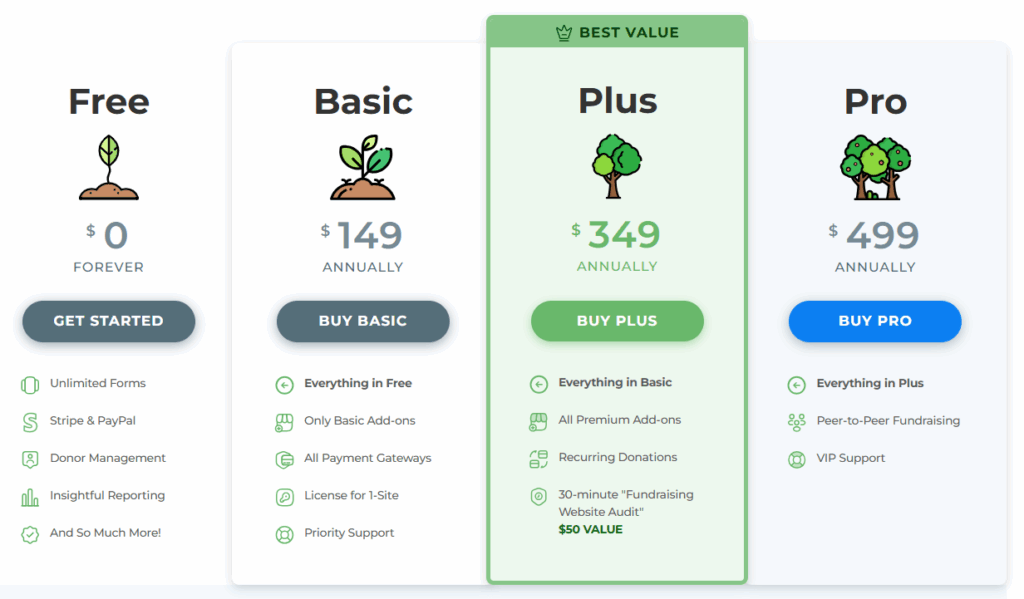This screenshot has width=1024, height=599.
Task: Click the BUY BASIC button
Action: click(362, 321)
